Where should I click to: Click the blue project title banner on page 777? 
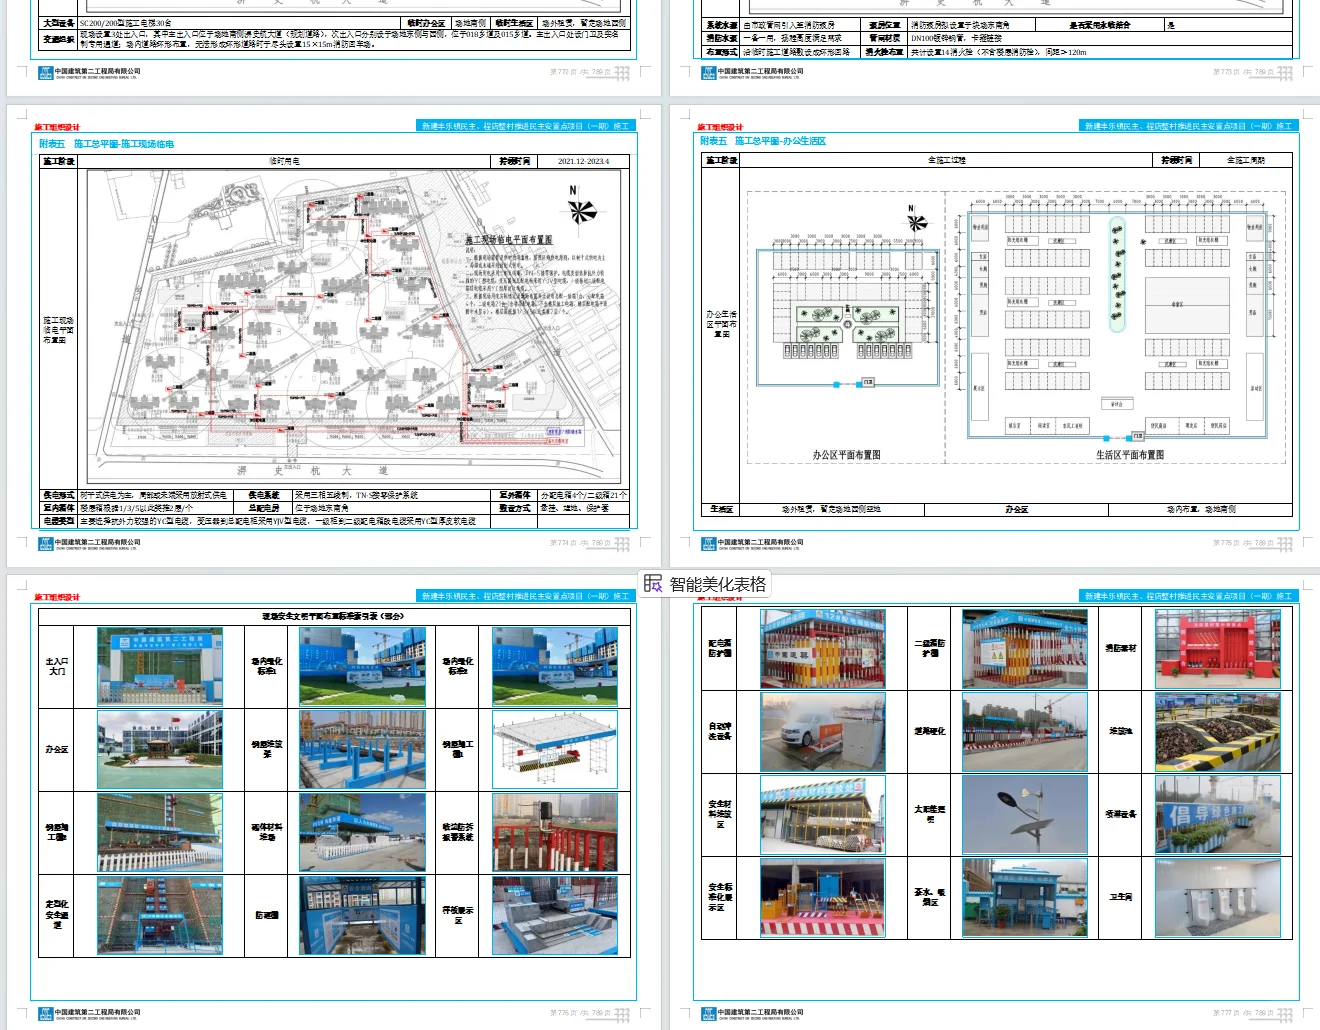pyautogui.click(x=1188, y=596)
